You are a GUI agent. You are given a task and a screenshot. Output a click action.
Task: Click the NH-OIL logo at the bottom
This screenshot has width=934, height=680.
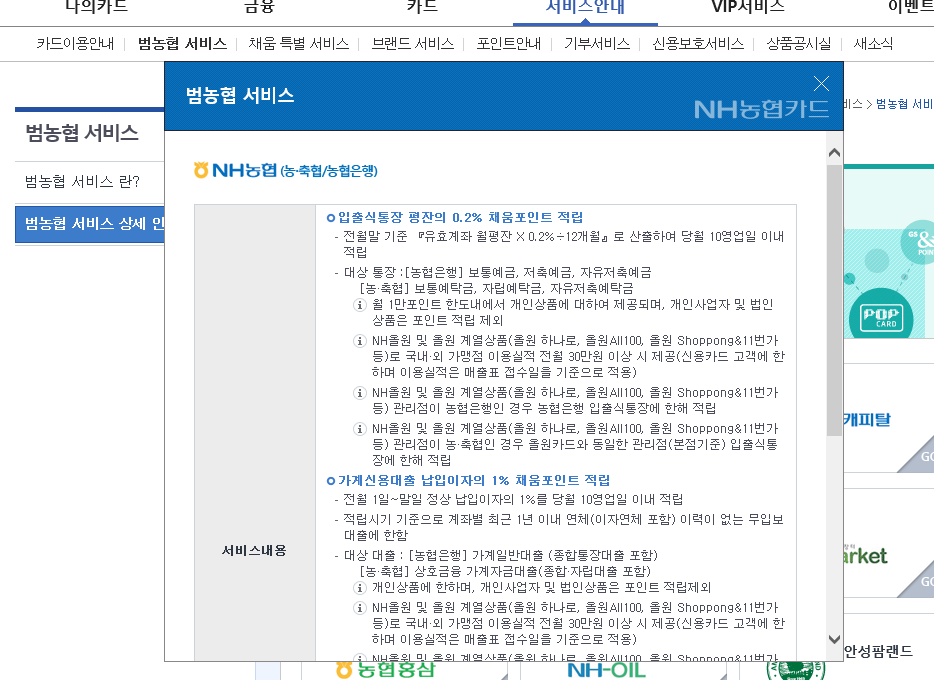pos(607,669)
